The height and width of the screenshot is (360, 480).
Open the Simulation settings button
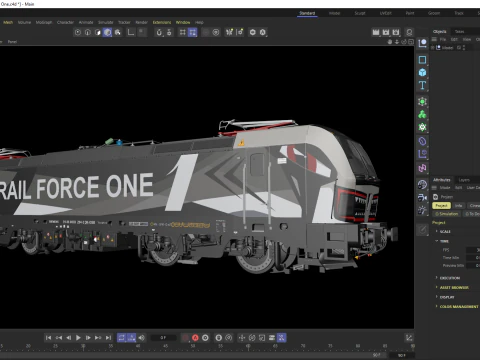click(x=447, y=214)
